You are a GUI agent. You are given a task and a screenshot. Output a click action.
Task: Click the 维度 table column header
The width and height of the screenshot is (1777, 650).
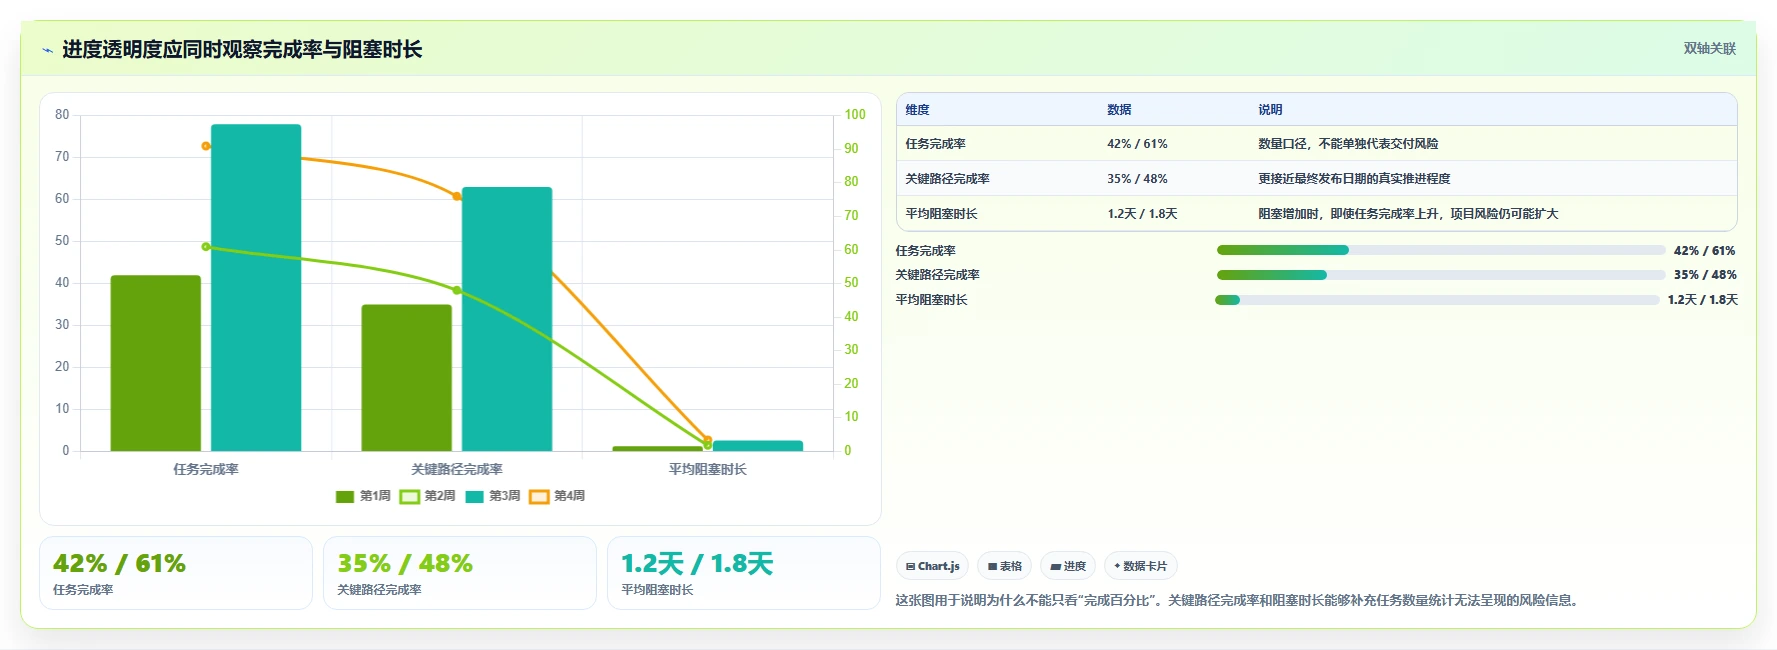point(918,110)
